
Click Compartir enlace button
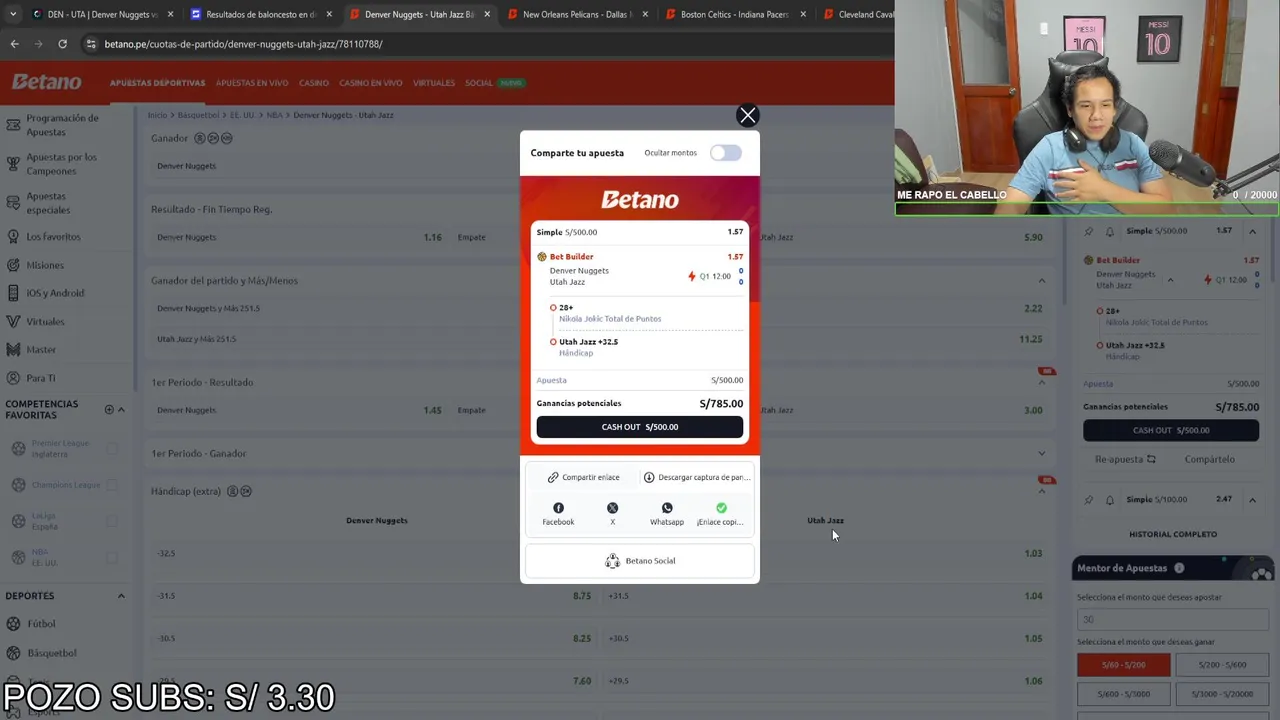click(584, 477)
